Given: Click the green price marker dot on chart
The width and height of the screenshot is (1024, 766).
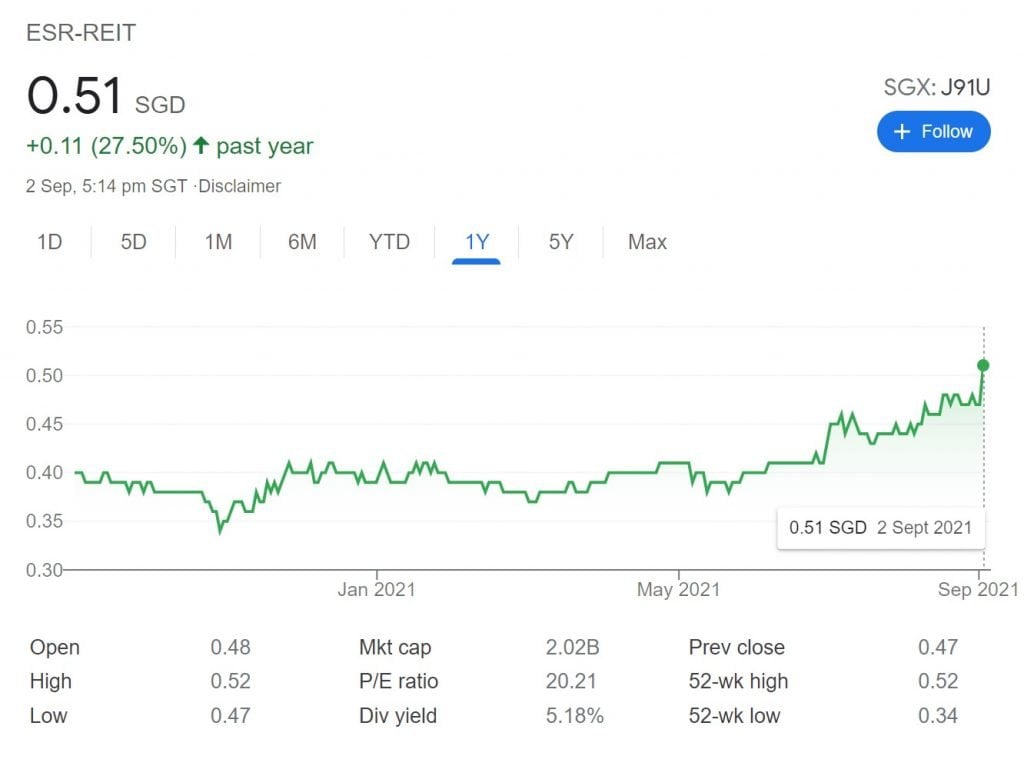Looking at the screenshot, I should (x=983, y=366).
